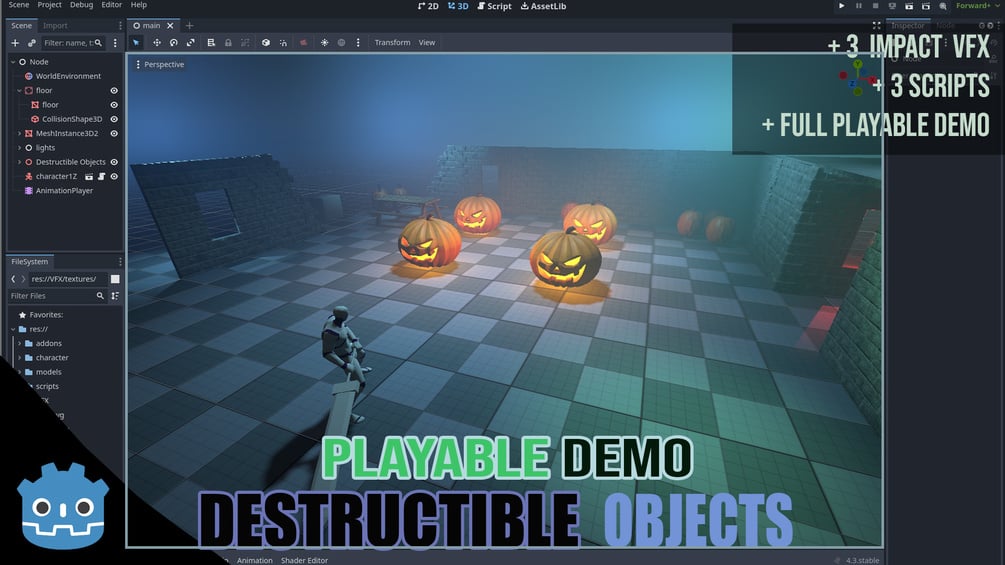The width and height of the screenshot is (1005, 565).
Task: Click the list selectable nodes toolbar icon
Action: point(211,43)
